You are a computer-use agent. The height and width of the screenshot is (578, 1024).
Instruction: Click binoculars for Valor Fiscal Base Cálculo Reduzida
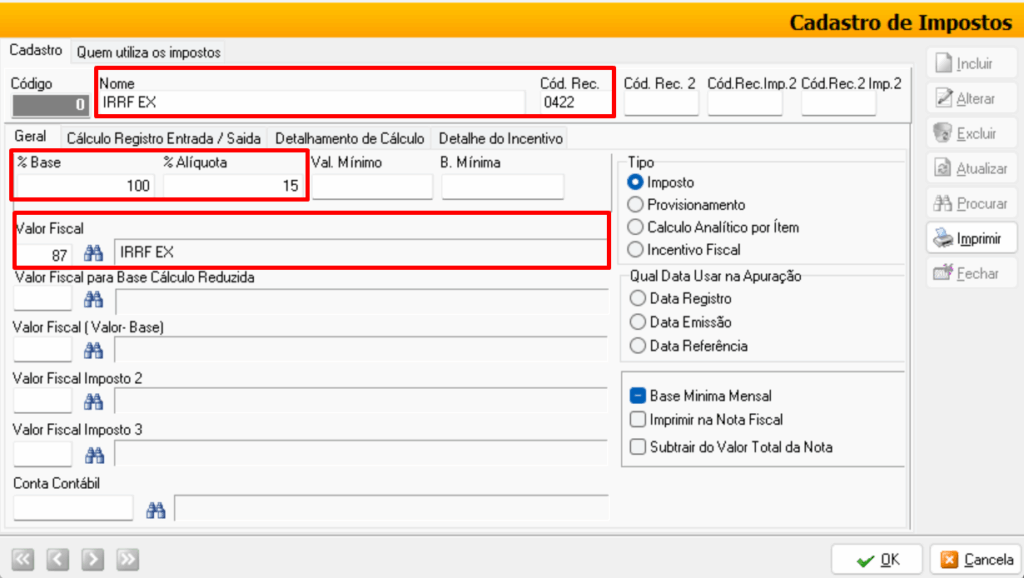93,300
